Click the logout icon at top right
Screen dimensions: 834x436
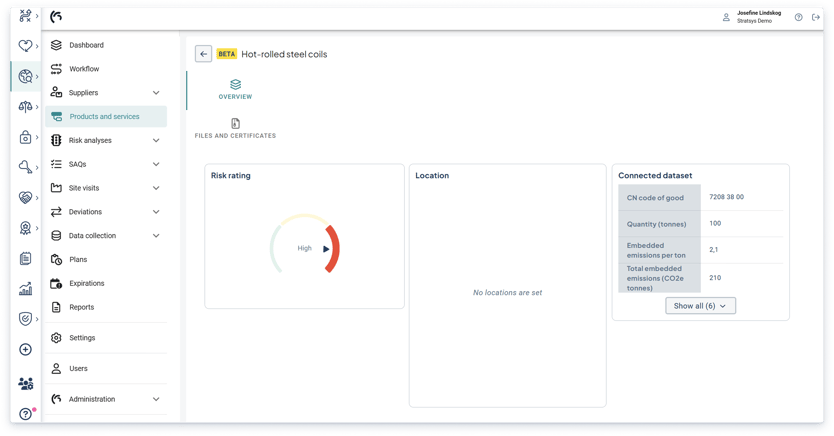click(x=816, y=17)
